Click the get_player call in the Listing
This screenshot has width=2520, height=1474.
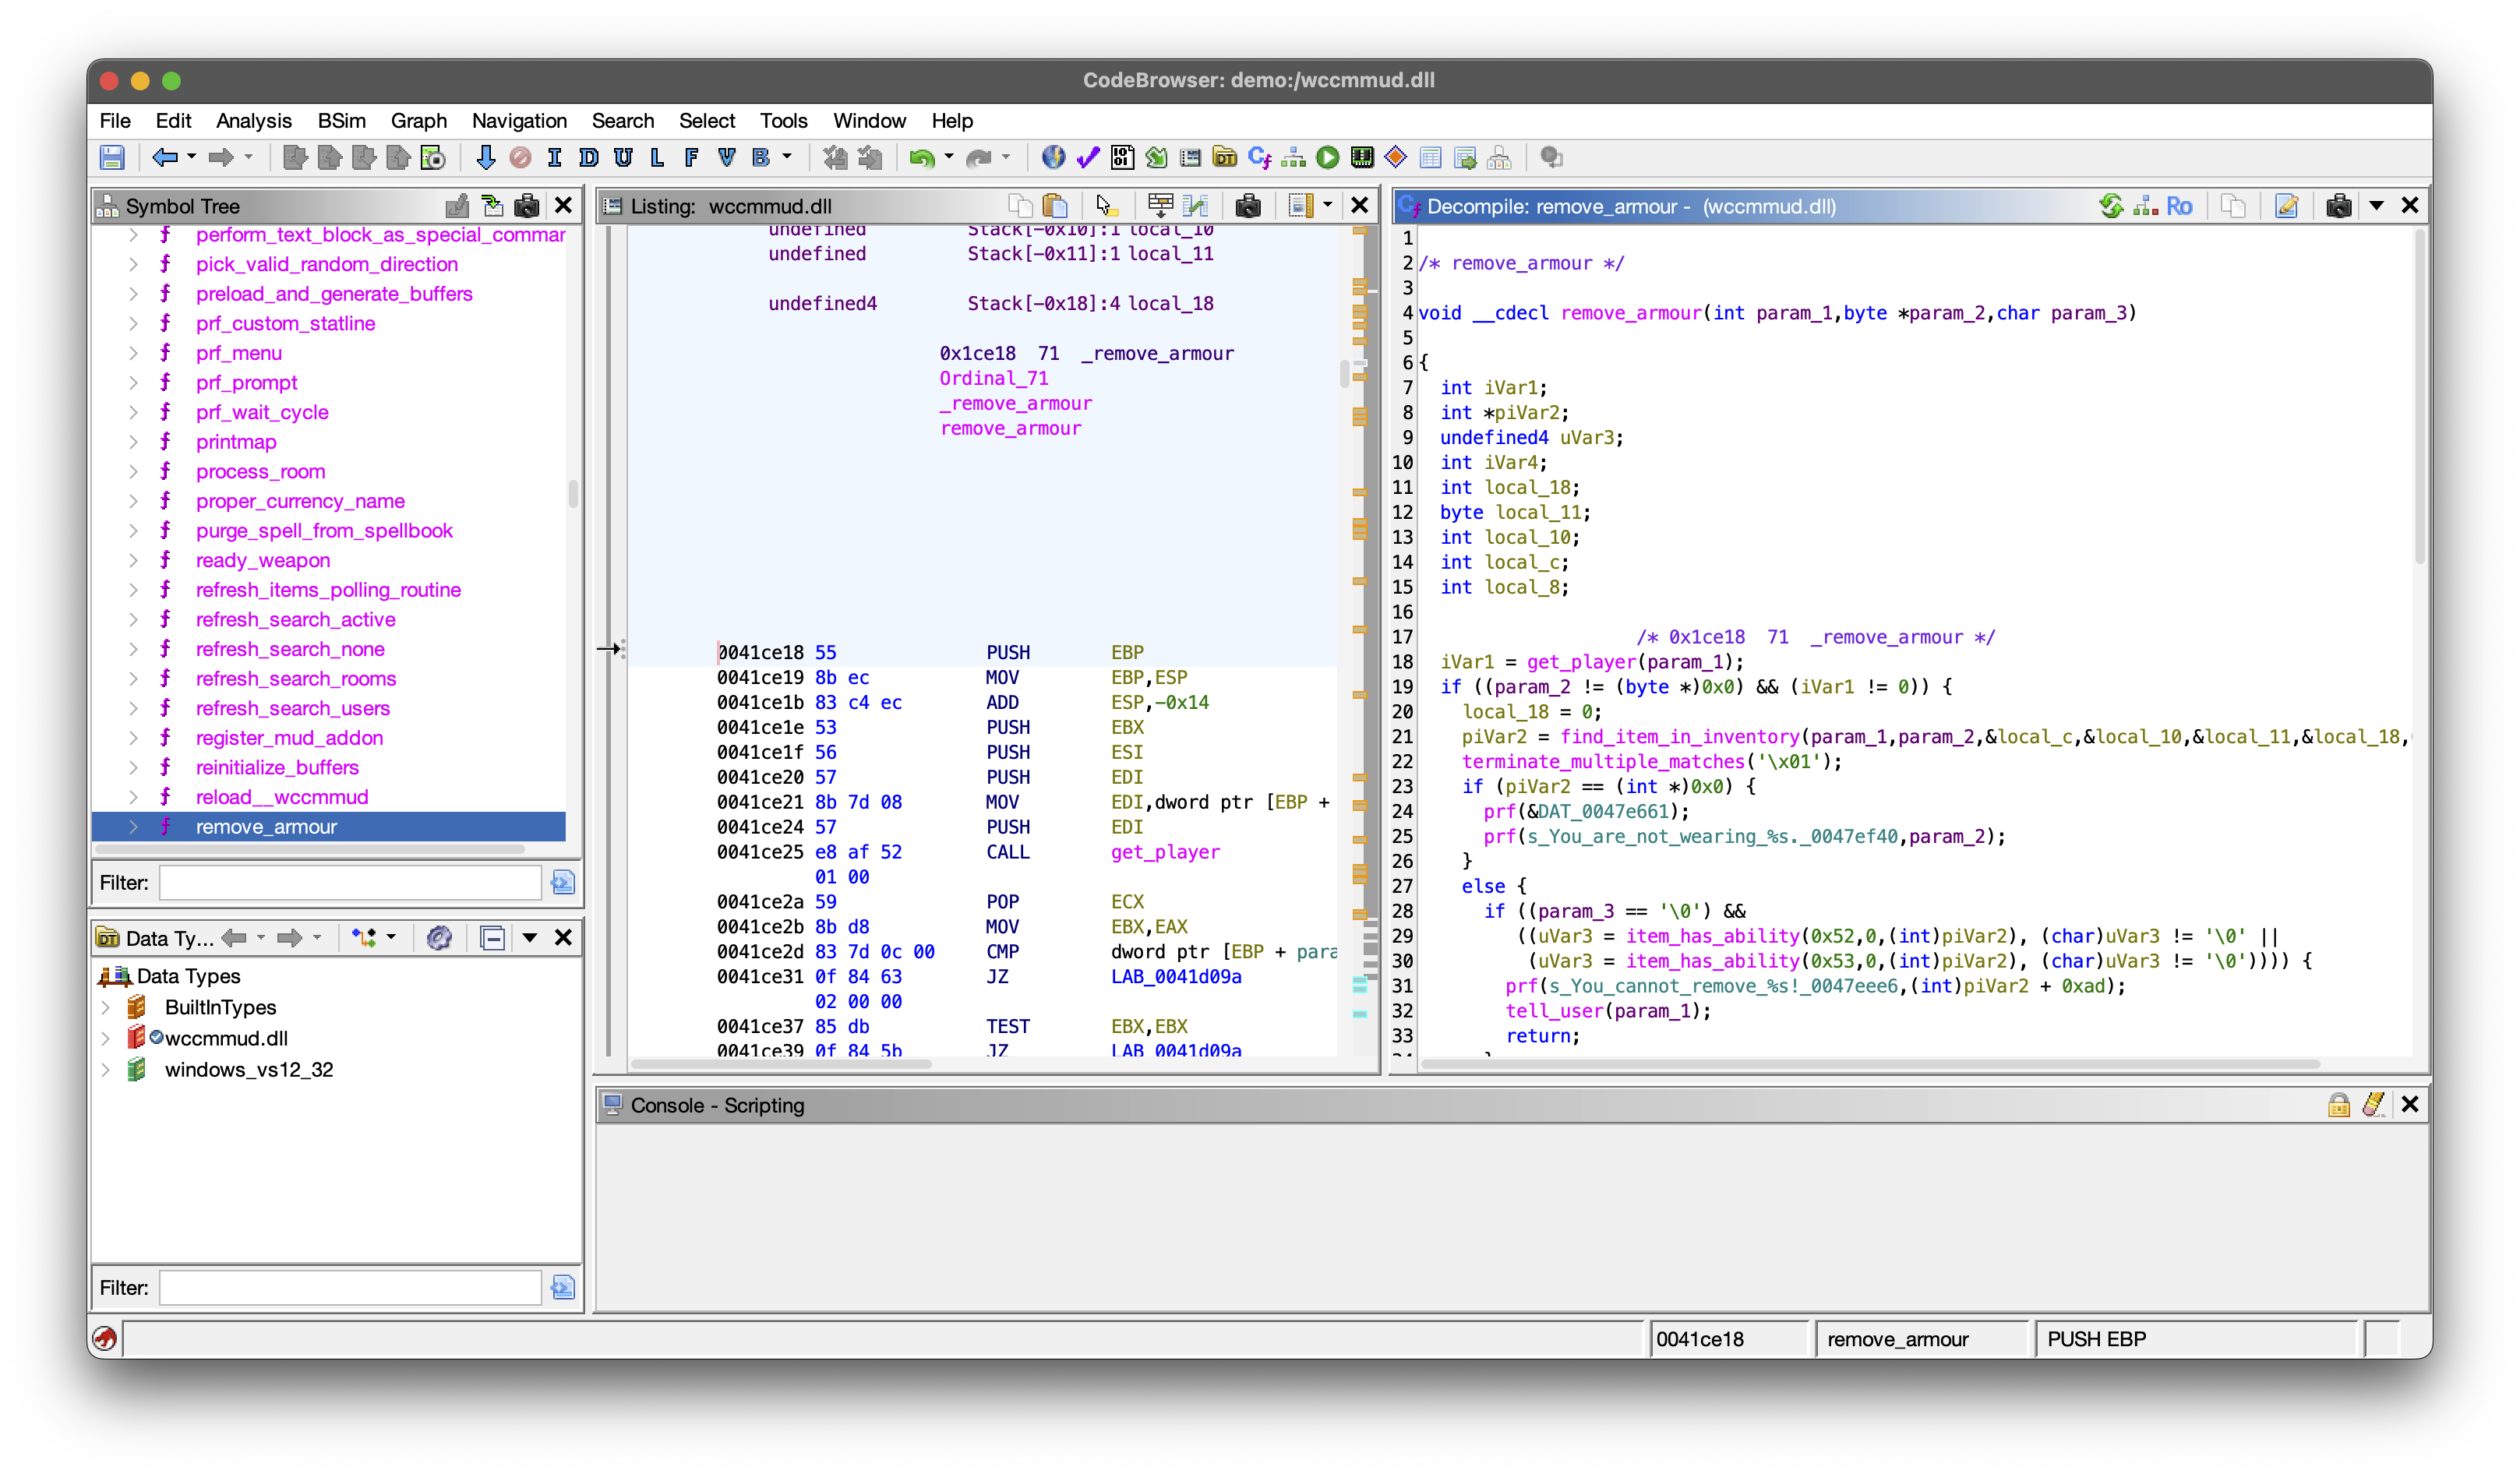[x=1165, y=852]
